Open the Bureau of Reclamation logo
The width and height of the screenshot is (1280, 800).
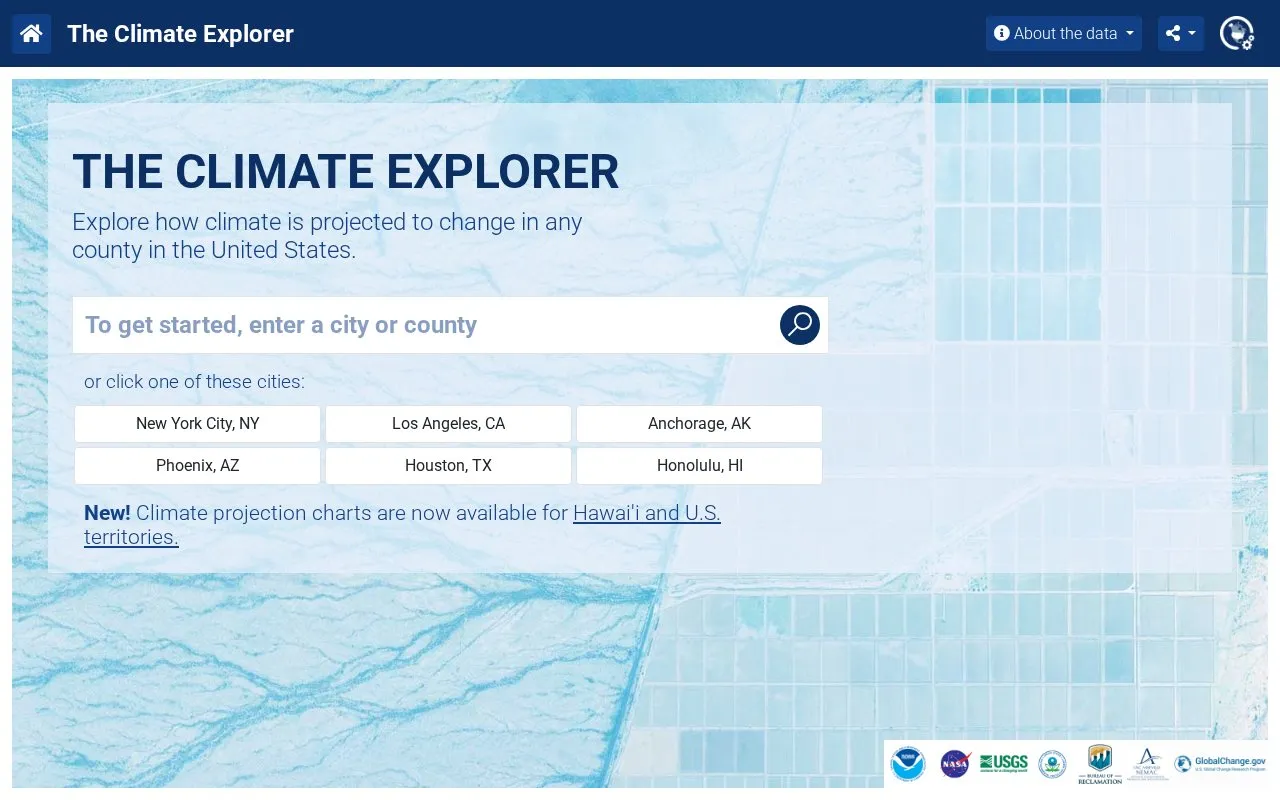(x=1100, y=764)
